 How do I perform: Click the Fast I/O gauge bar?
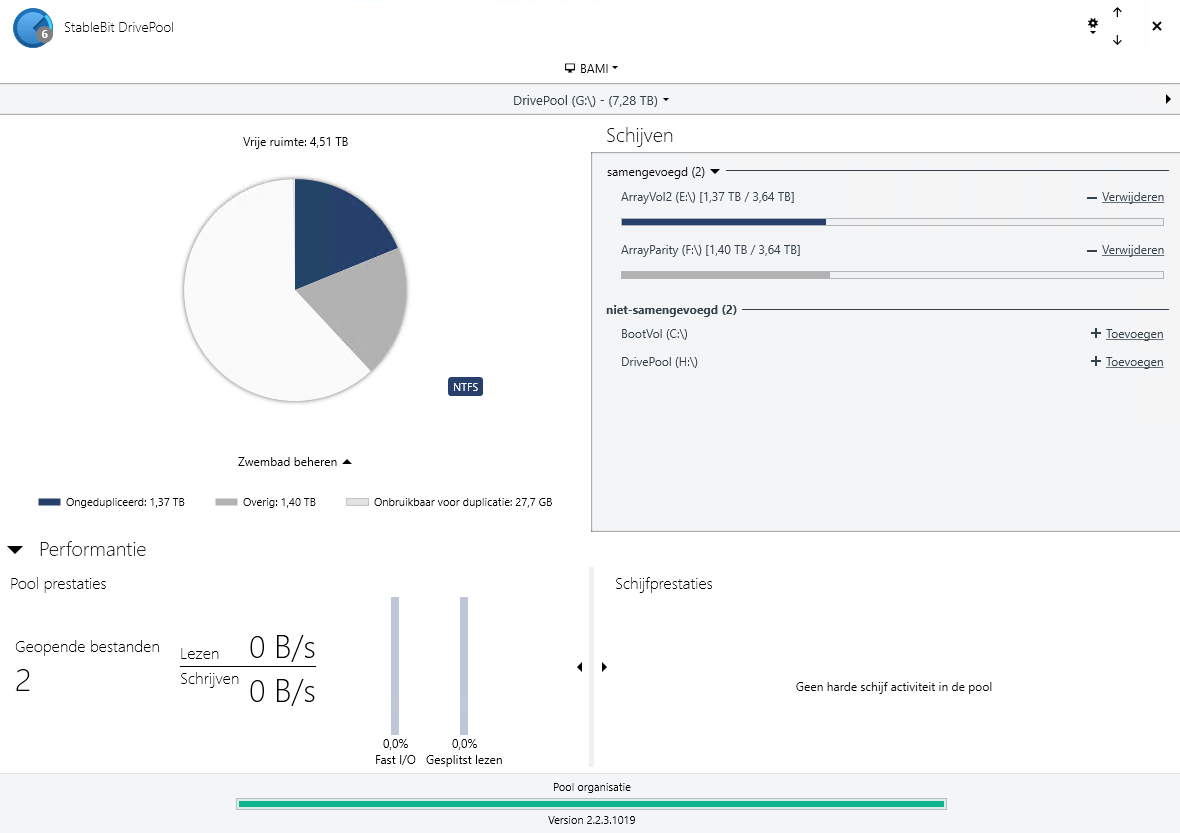pyautogui.click(x=395, y=666)
